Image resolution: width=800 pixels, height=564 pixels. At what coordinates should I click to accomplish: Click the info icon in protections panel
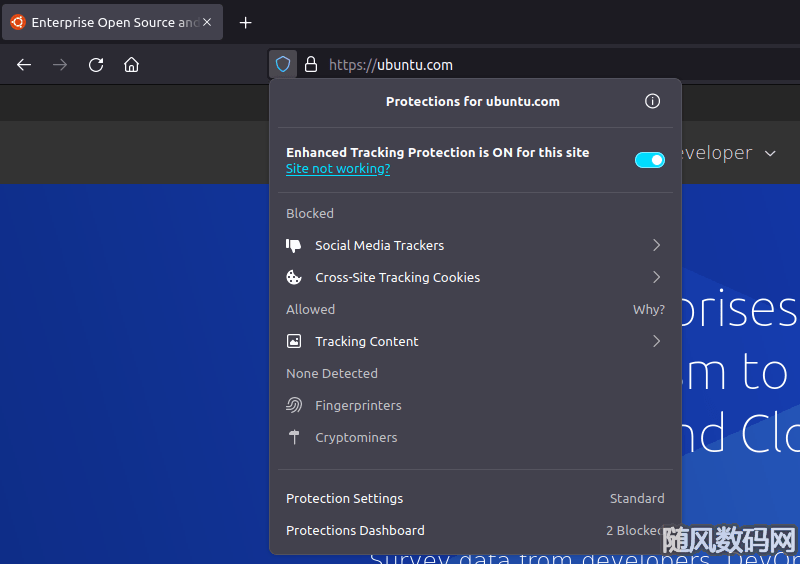tap(652, 101)
